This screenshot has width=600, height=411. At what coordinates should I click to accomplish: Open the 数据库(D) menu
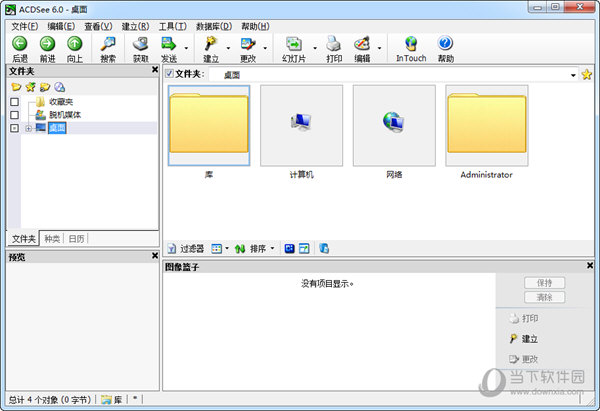pos(214,26)
